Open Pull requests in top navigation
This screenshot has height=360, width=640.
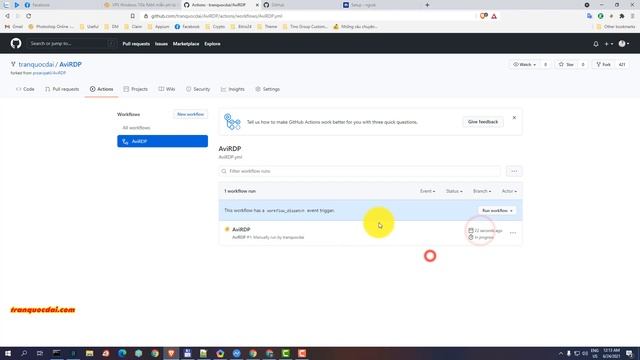coord(136,44)
